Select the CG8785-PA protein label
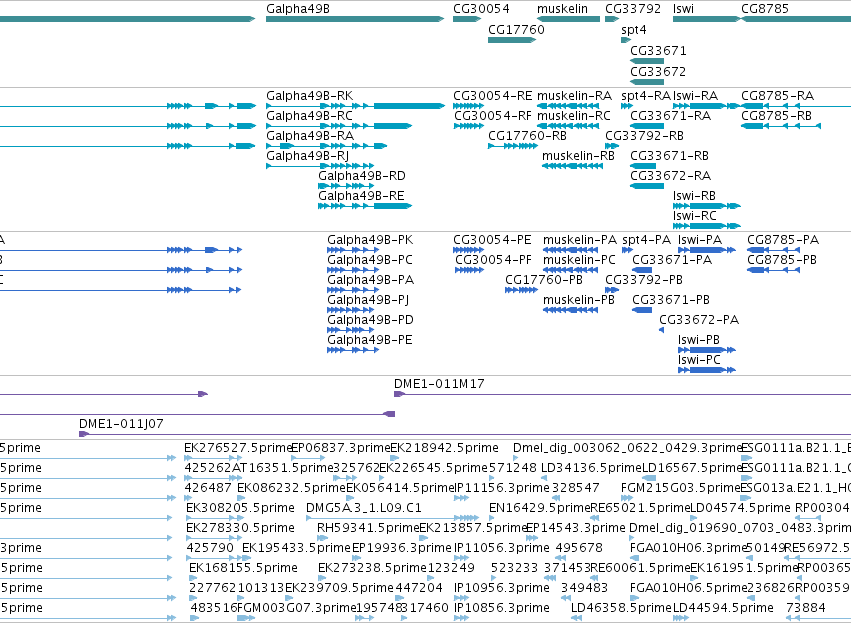 [x=783, y=240]
